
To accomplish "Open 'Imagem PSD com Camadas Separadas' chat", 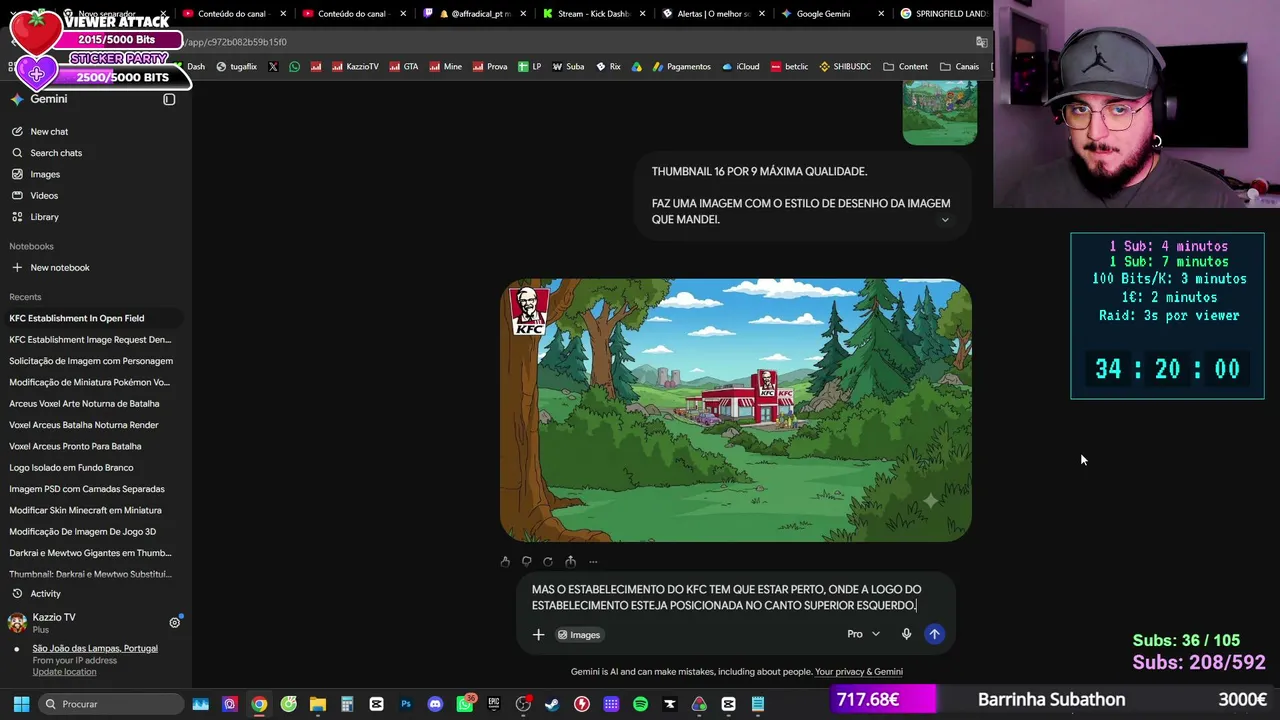I will click(92, 489).
